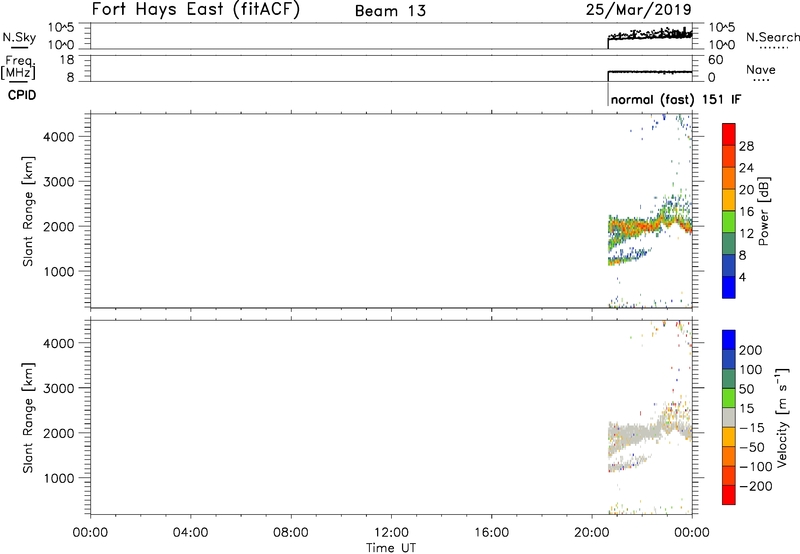This screenshot has height=554, width=800.
Task: Click the red bottom of the Velocity colorbar
Action: tap(729, 495)
